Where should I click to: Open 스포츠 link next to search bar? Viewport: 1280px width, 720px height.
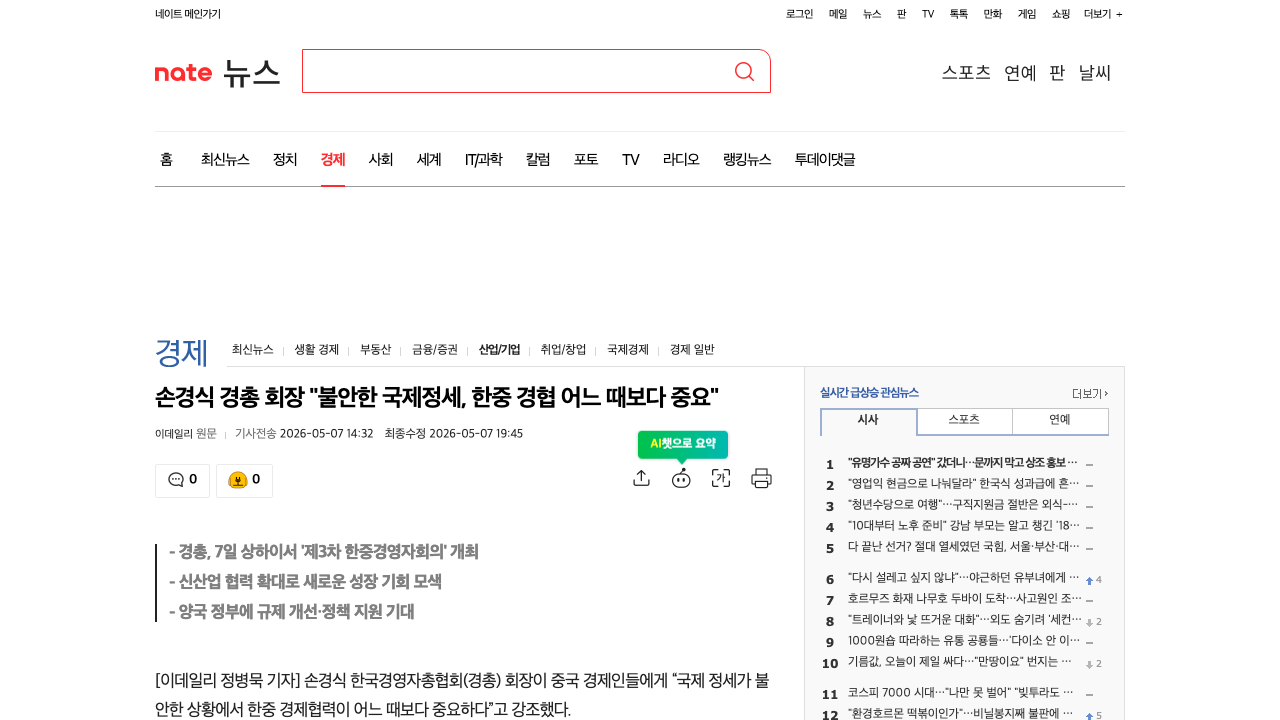[x=966, y=73]
